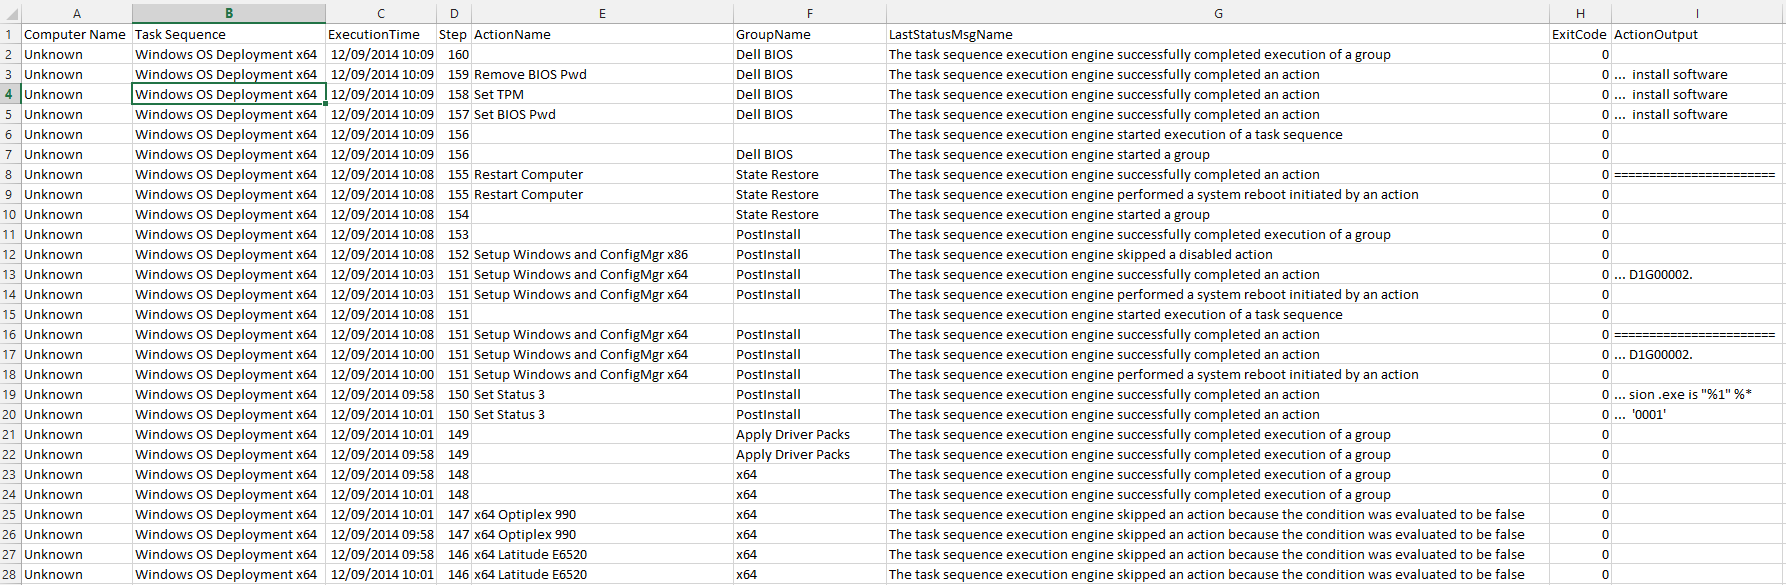Click the select-all corner of the sheet
Image resolution: width=1786 pixels, height=585 pixels.
point(10,13)
